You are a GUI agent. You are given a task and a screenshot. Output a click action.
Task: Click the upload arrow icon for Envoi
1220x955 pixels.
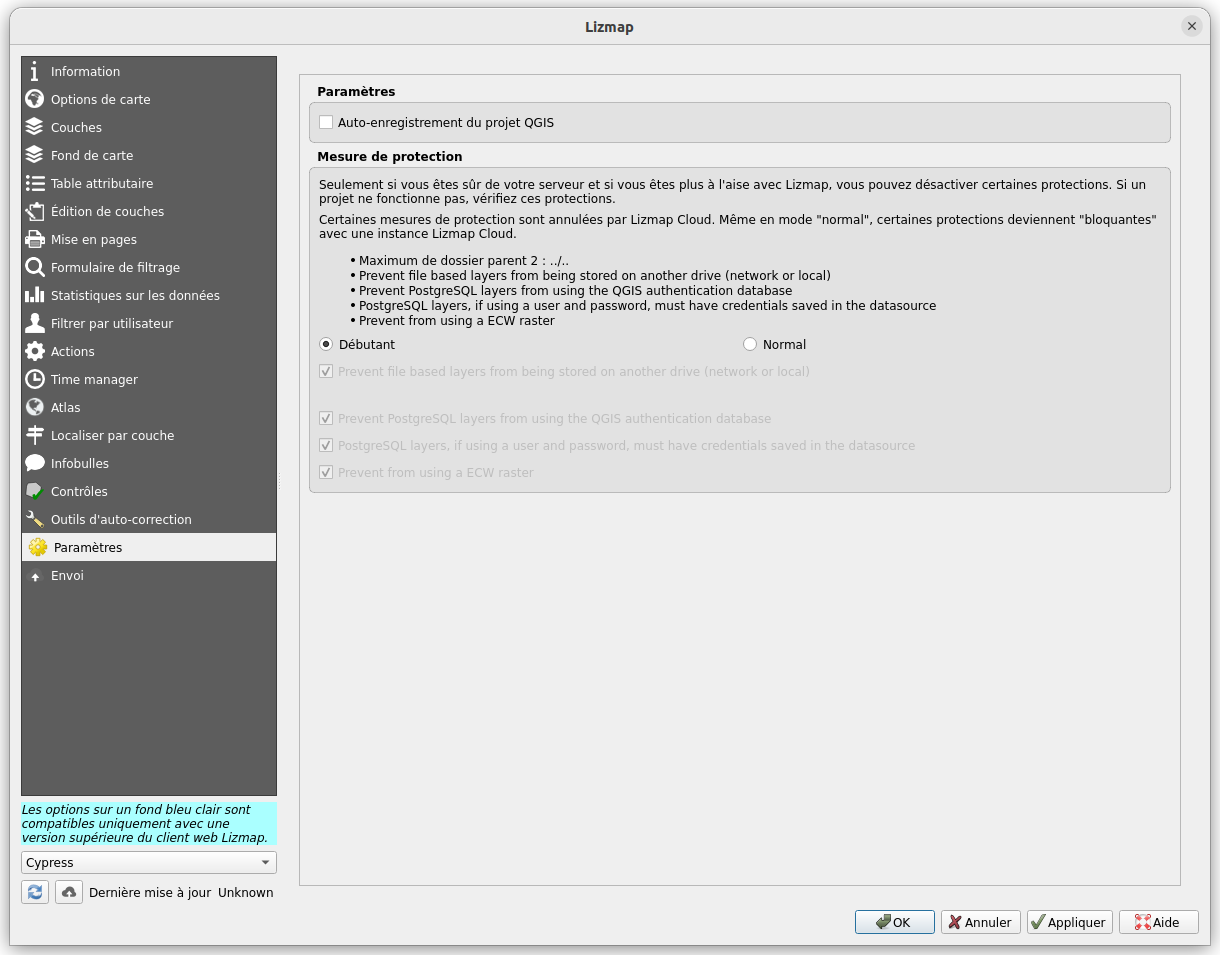pyautogui.click(x=35, y=576)
